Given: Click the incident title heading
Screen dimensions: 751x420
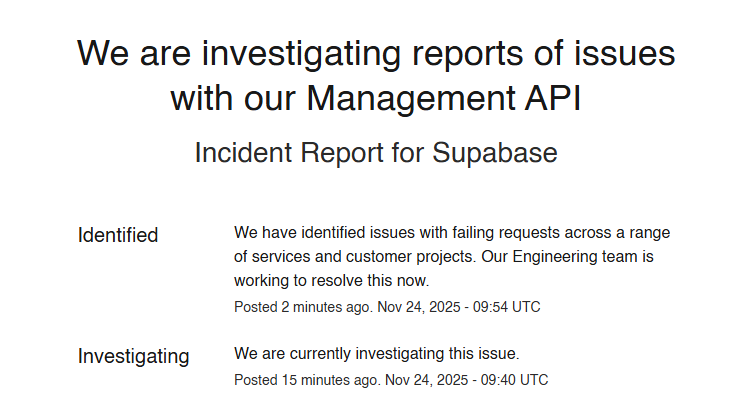Looking at the screenshot, I should 375,75.
